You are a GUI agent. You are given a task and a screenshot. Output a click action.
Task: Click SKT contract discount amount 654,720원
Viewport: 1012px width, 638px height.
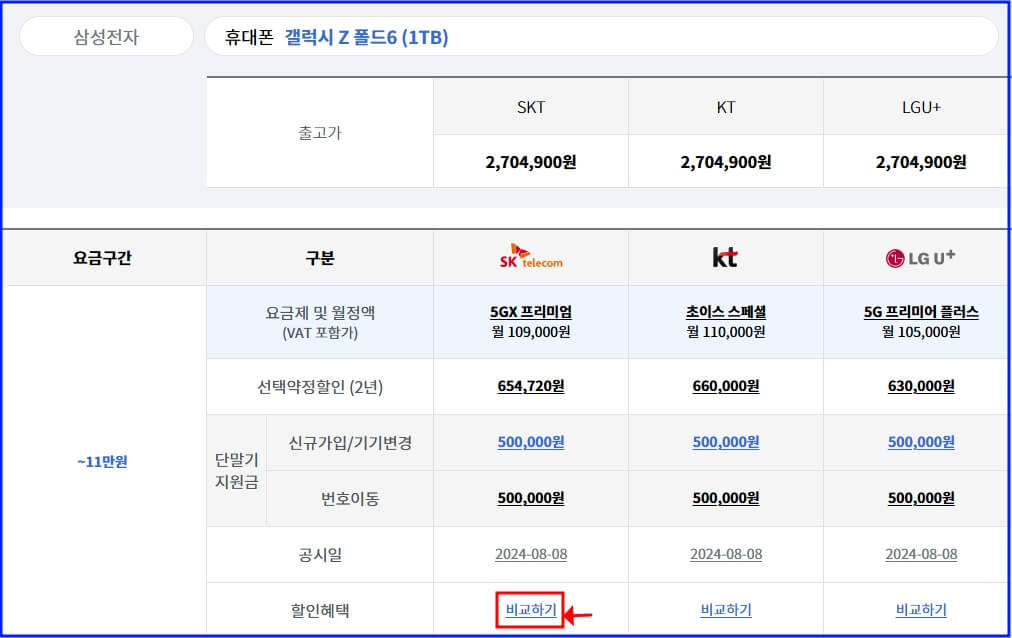[530, 386]
